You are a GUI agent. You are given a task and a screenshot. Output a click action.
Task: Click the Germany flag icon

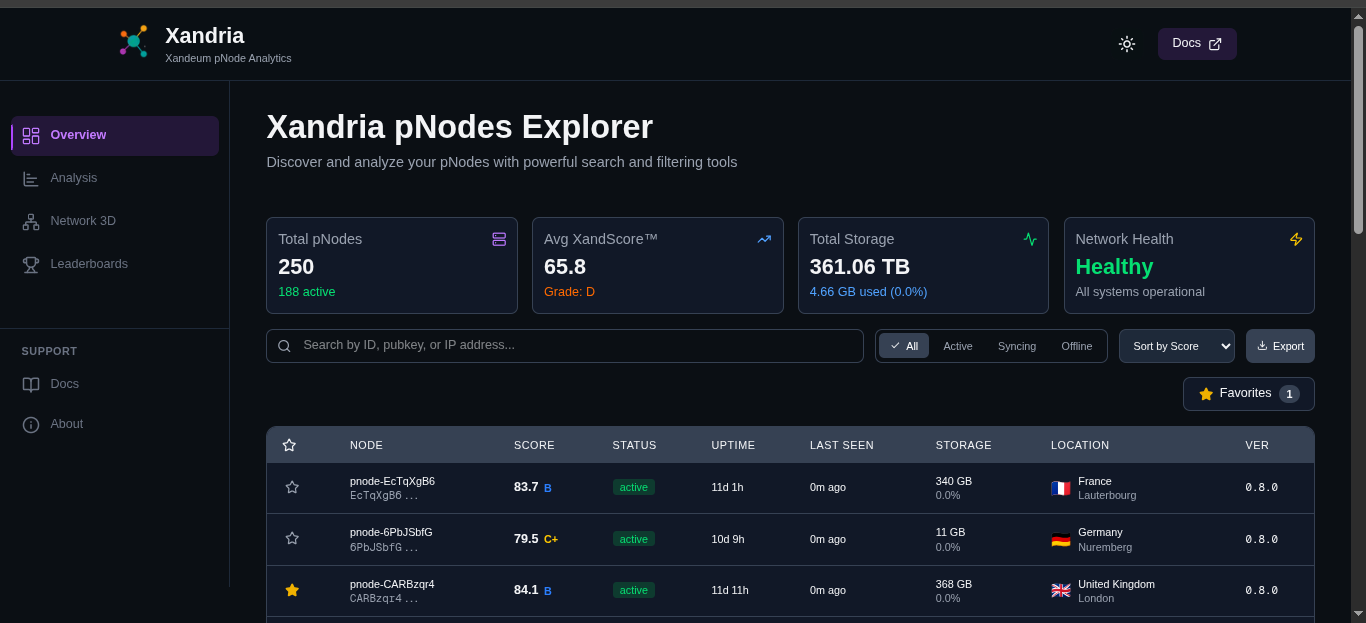(x=1061, y=539)
